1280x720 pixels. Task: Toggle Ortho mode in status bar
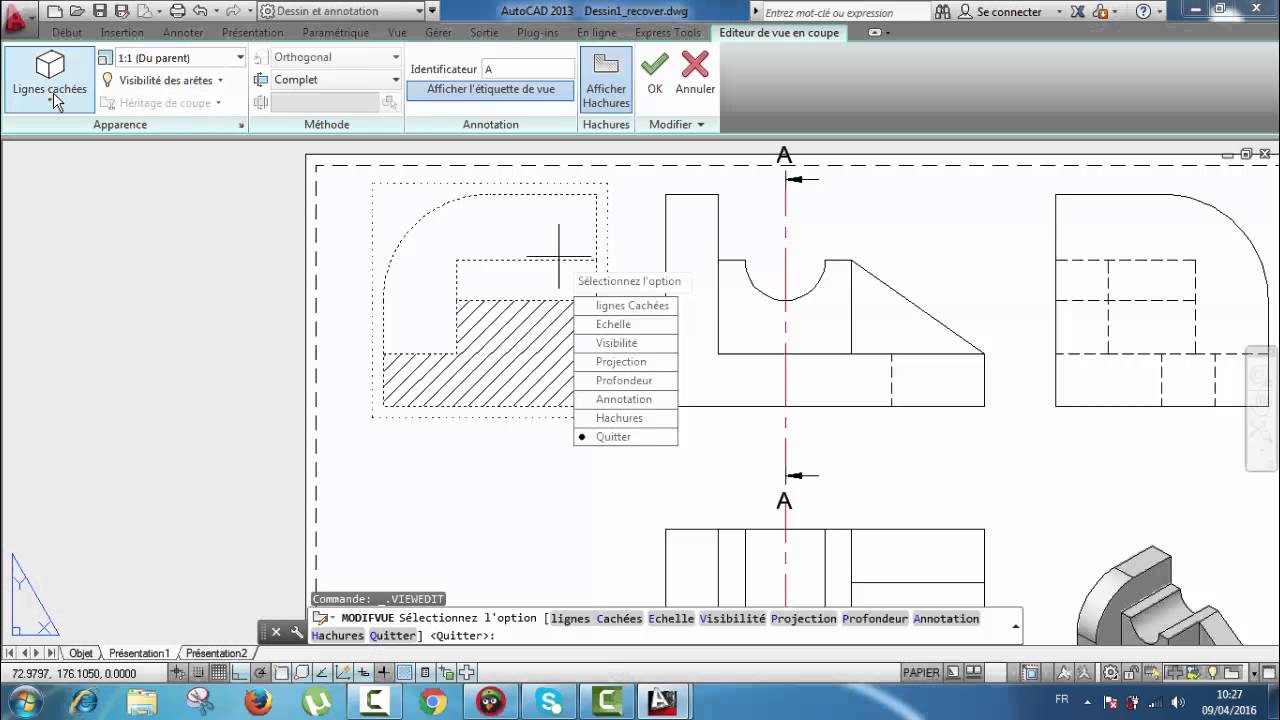click(240, 673)
